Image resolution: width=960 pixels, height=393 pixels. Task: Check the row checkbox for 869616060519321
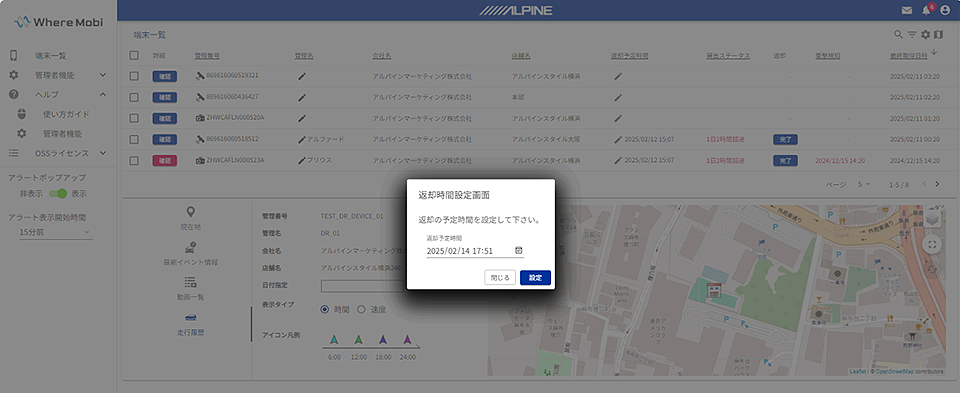[x=134, y=76]
